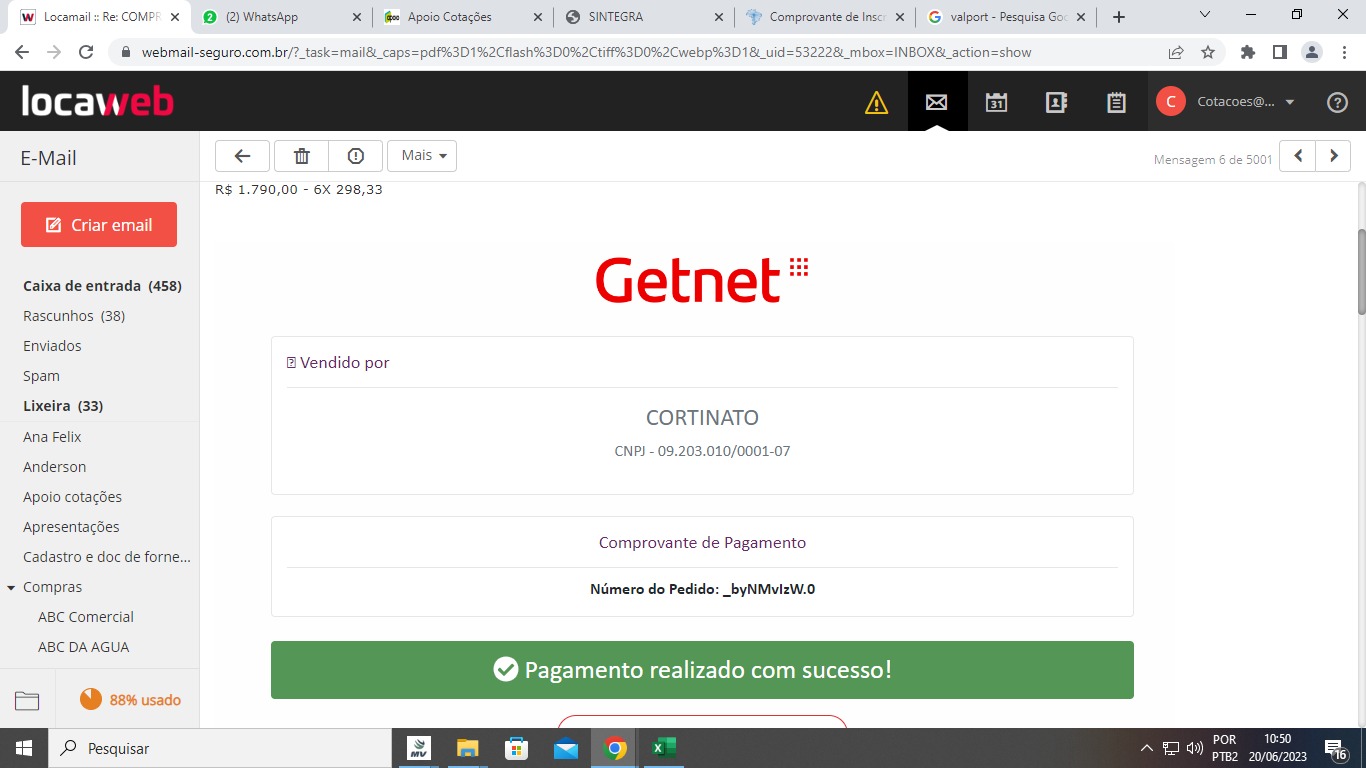Screen dimensions: 1366x768
Task: Open ABC DA AGUA subfolder
Action: click(x=84, y=647)
